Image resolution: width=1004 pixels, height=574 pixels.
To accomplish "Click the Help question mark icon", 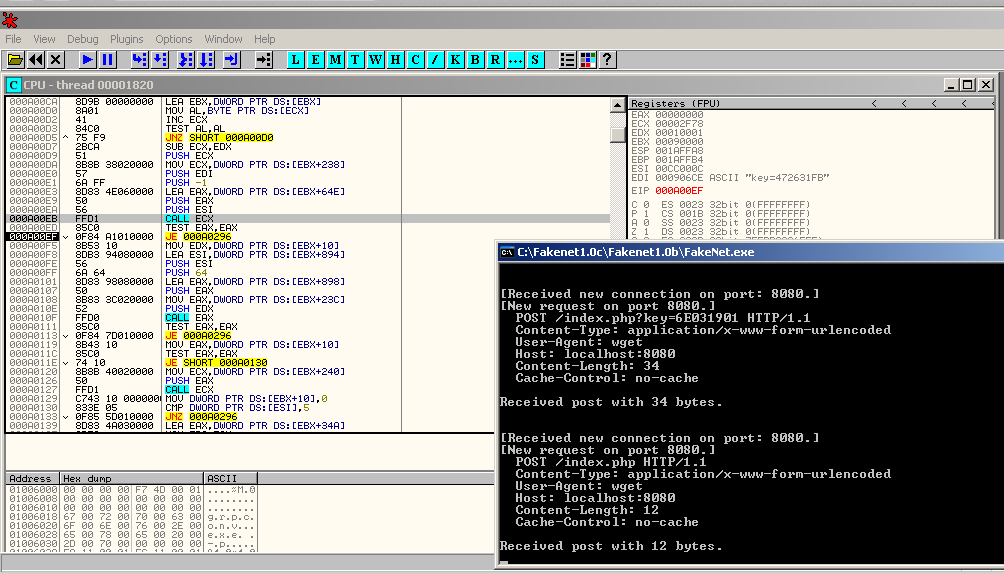I will 606,60.
